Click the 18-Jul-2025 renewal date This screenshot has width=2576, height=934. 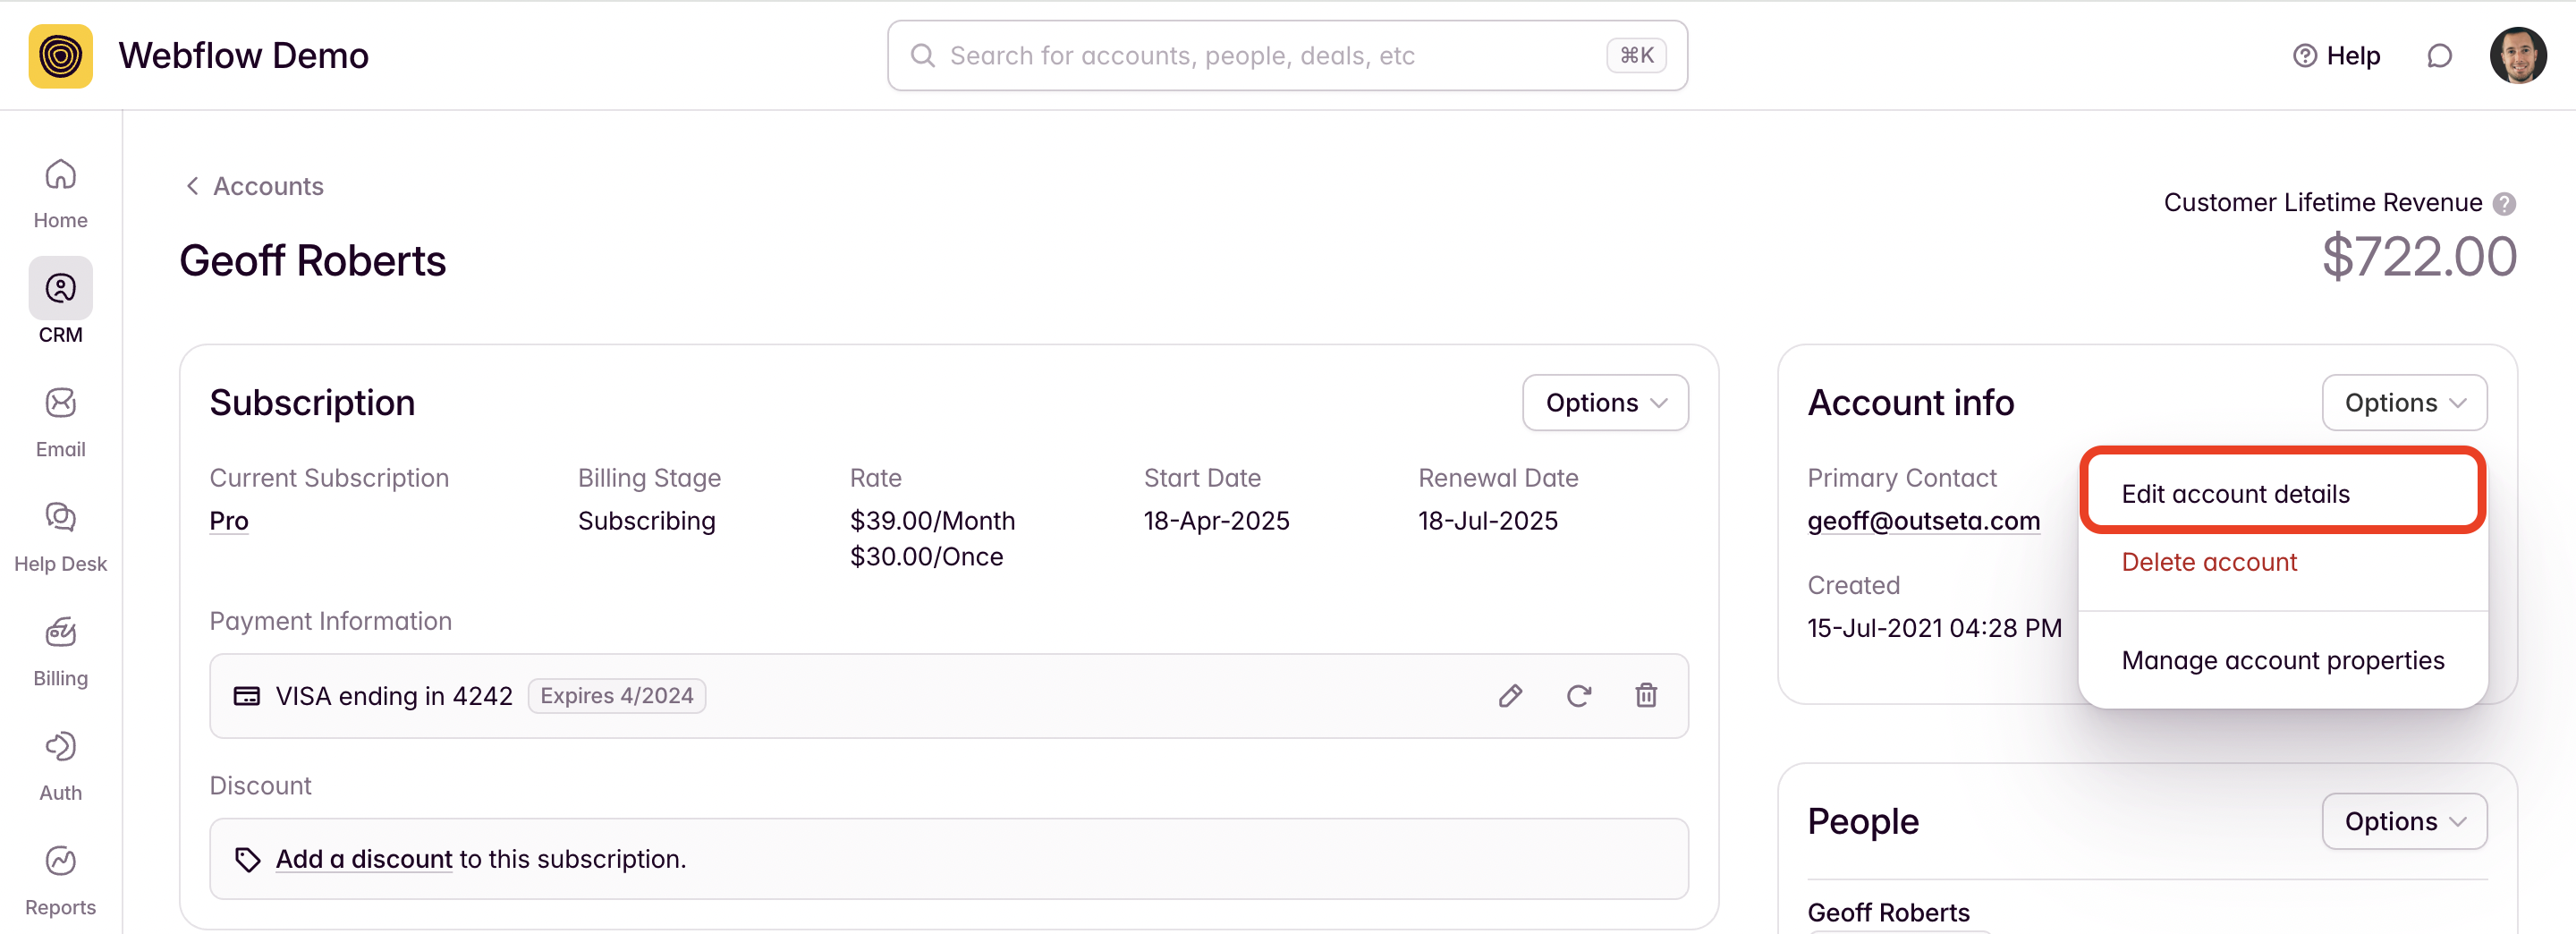click(x=1487, y=521)
